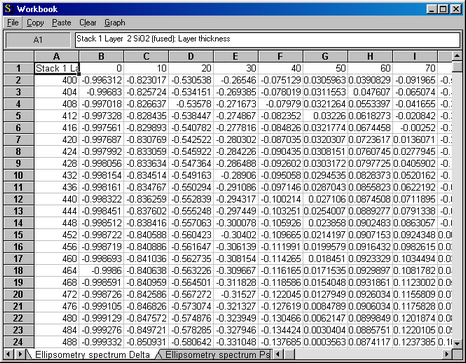Select row 1 header

click(18, 68)
